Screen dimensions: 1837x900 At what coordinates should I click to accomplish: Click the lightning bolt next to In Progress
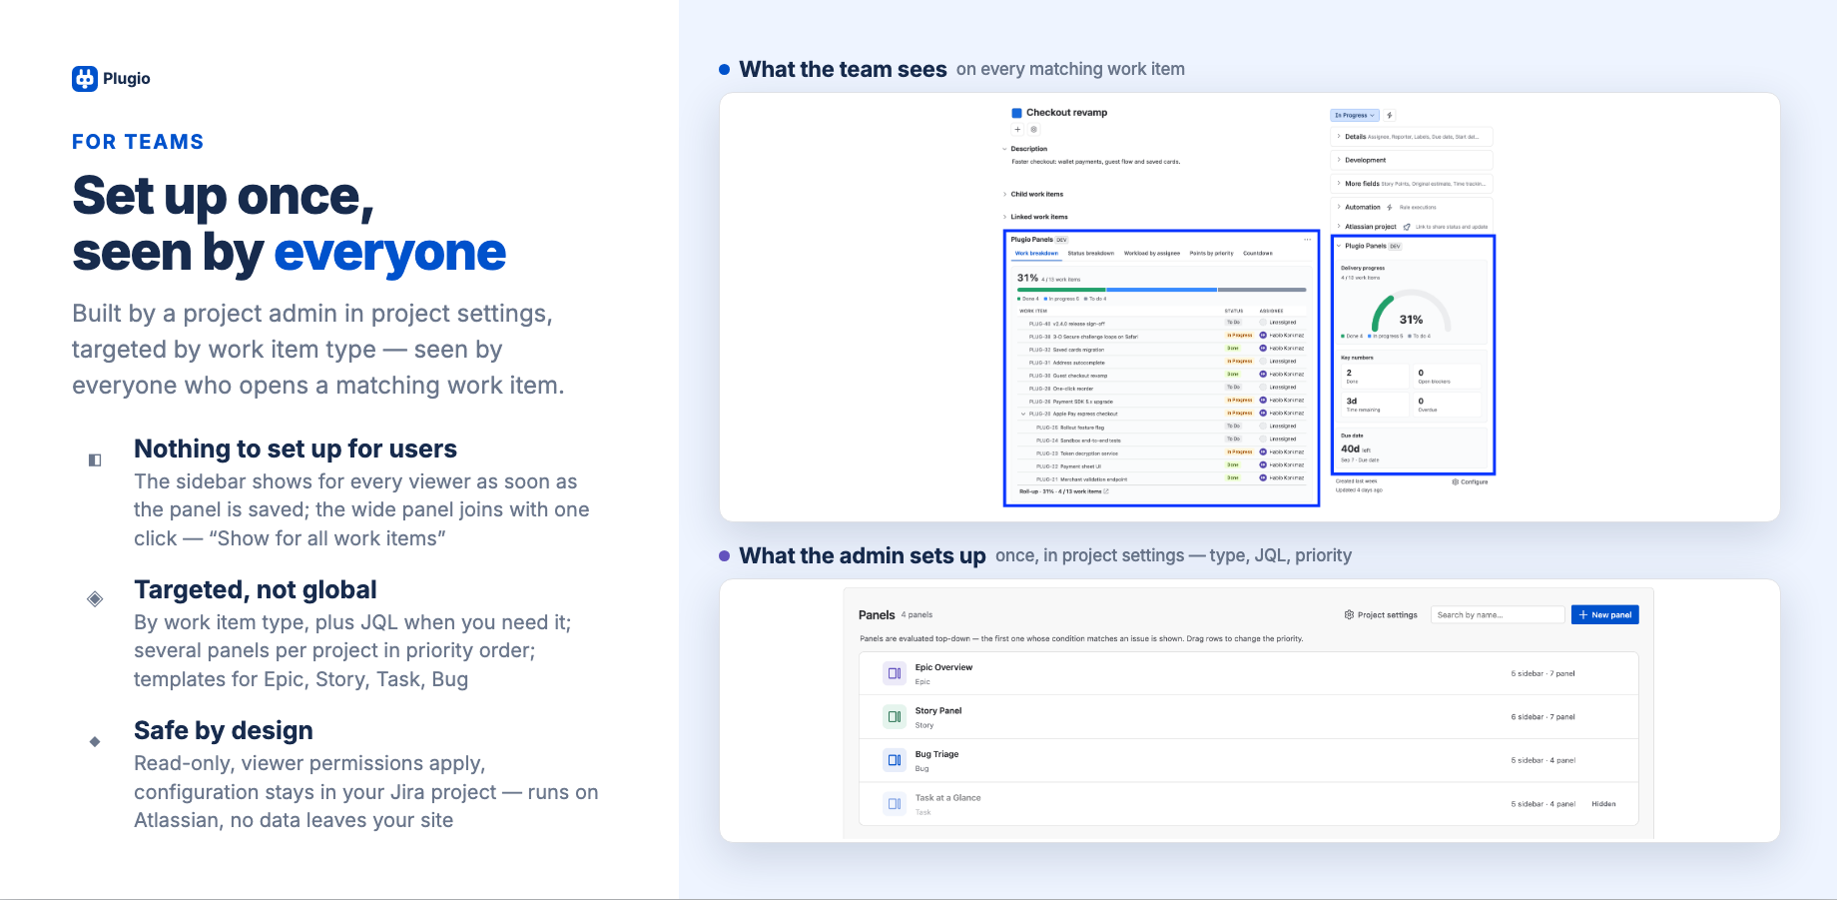1390,115
